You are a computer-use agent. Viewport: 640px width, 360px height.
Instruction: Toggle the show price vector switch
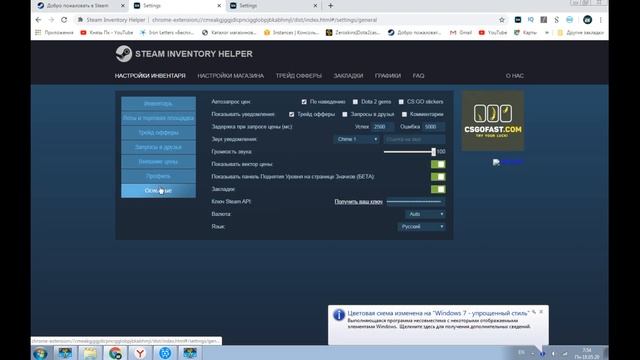pyautogui.click(x=438, y=164)
